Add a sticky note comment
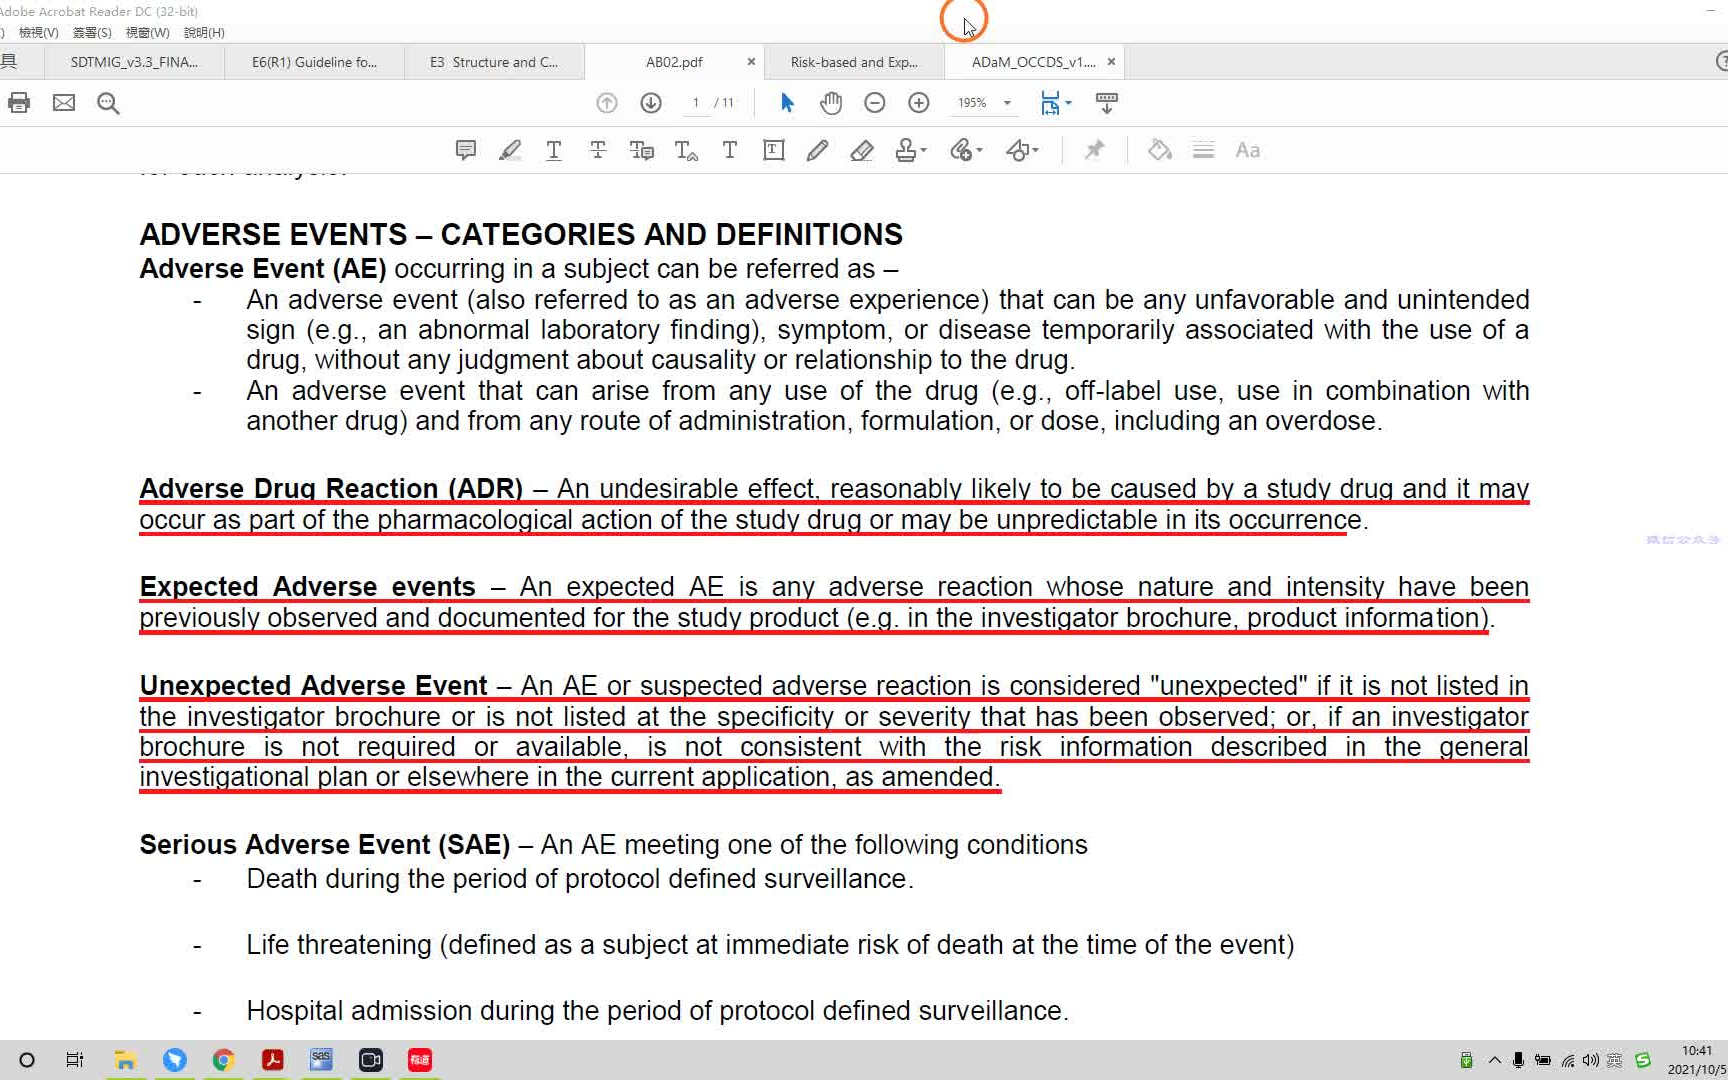Screen dimensions: 1728x1080 pos(466,150)
